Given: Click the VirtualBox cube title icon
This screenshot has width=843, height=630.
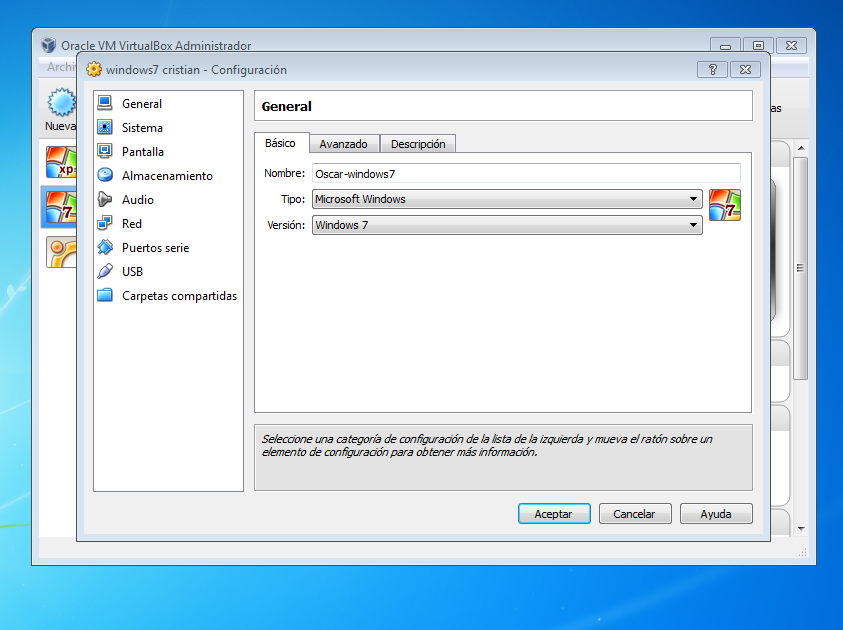Looking at the screenshot, I should tap(48, 45).
